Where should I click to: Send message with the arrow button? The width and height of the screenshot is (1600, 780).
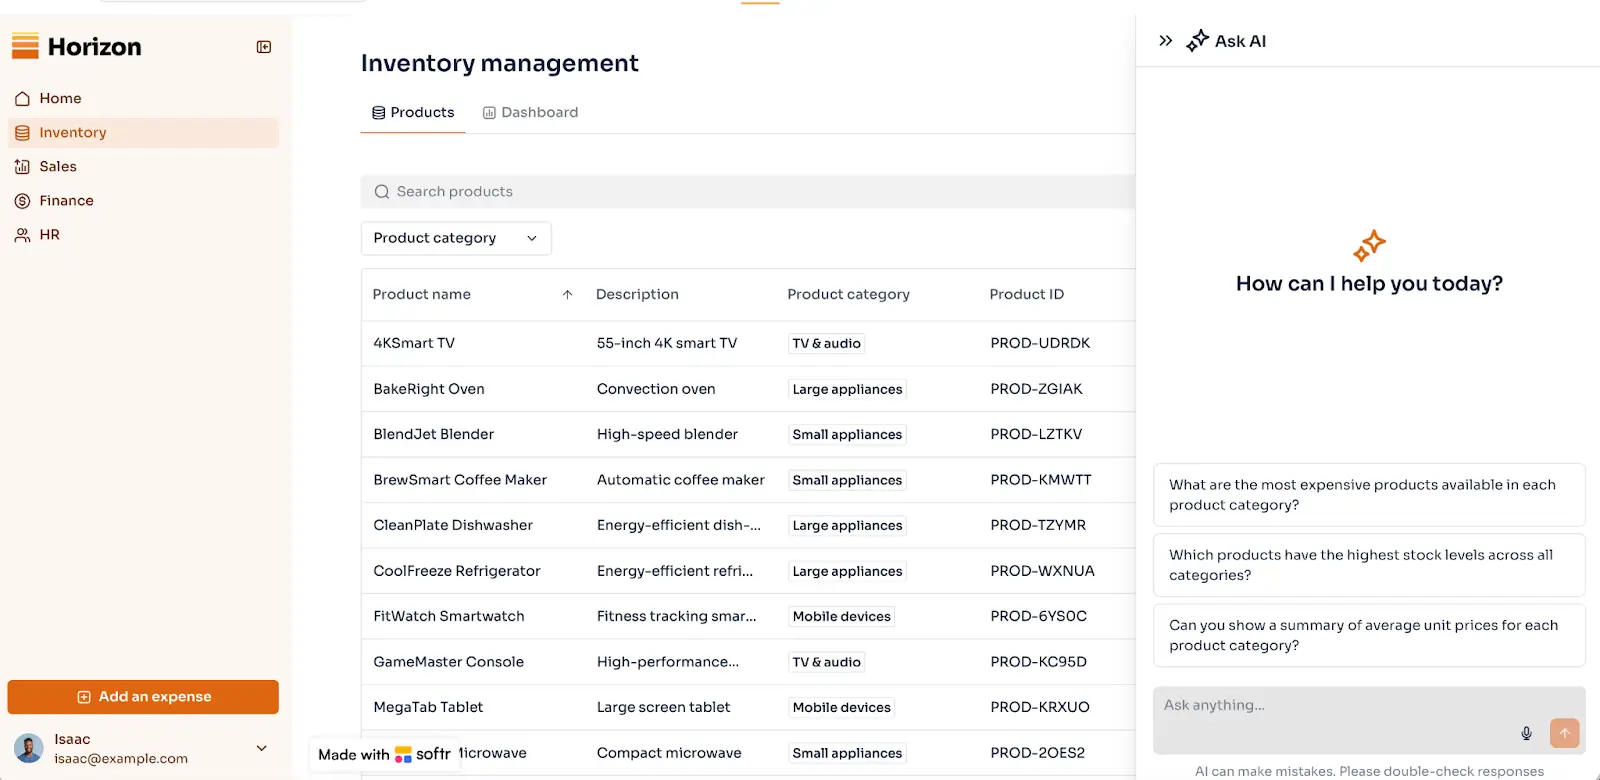1565,733
